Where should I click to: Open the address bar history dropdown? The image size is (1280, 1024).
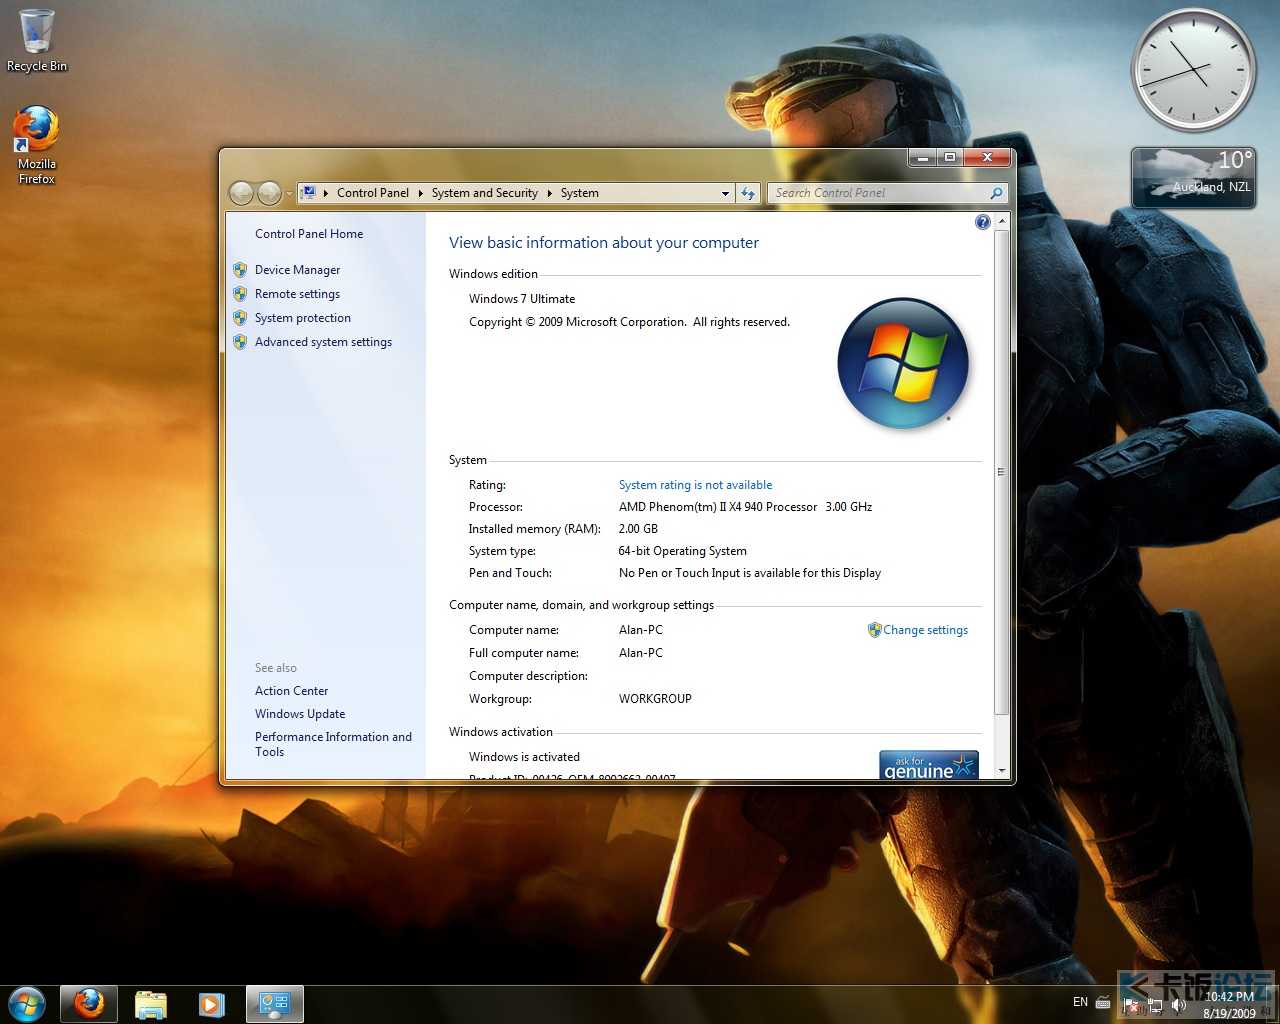(726, 193)
